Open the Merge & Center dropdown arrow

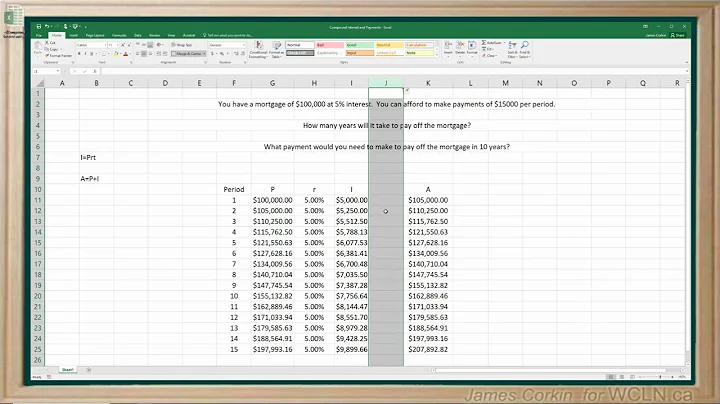click(204, 54)
